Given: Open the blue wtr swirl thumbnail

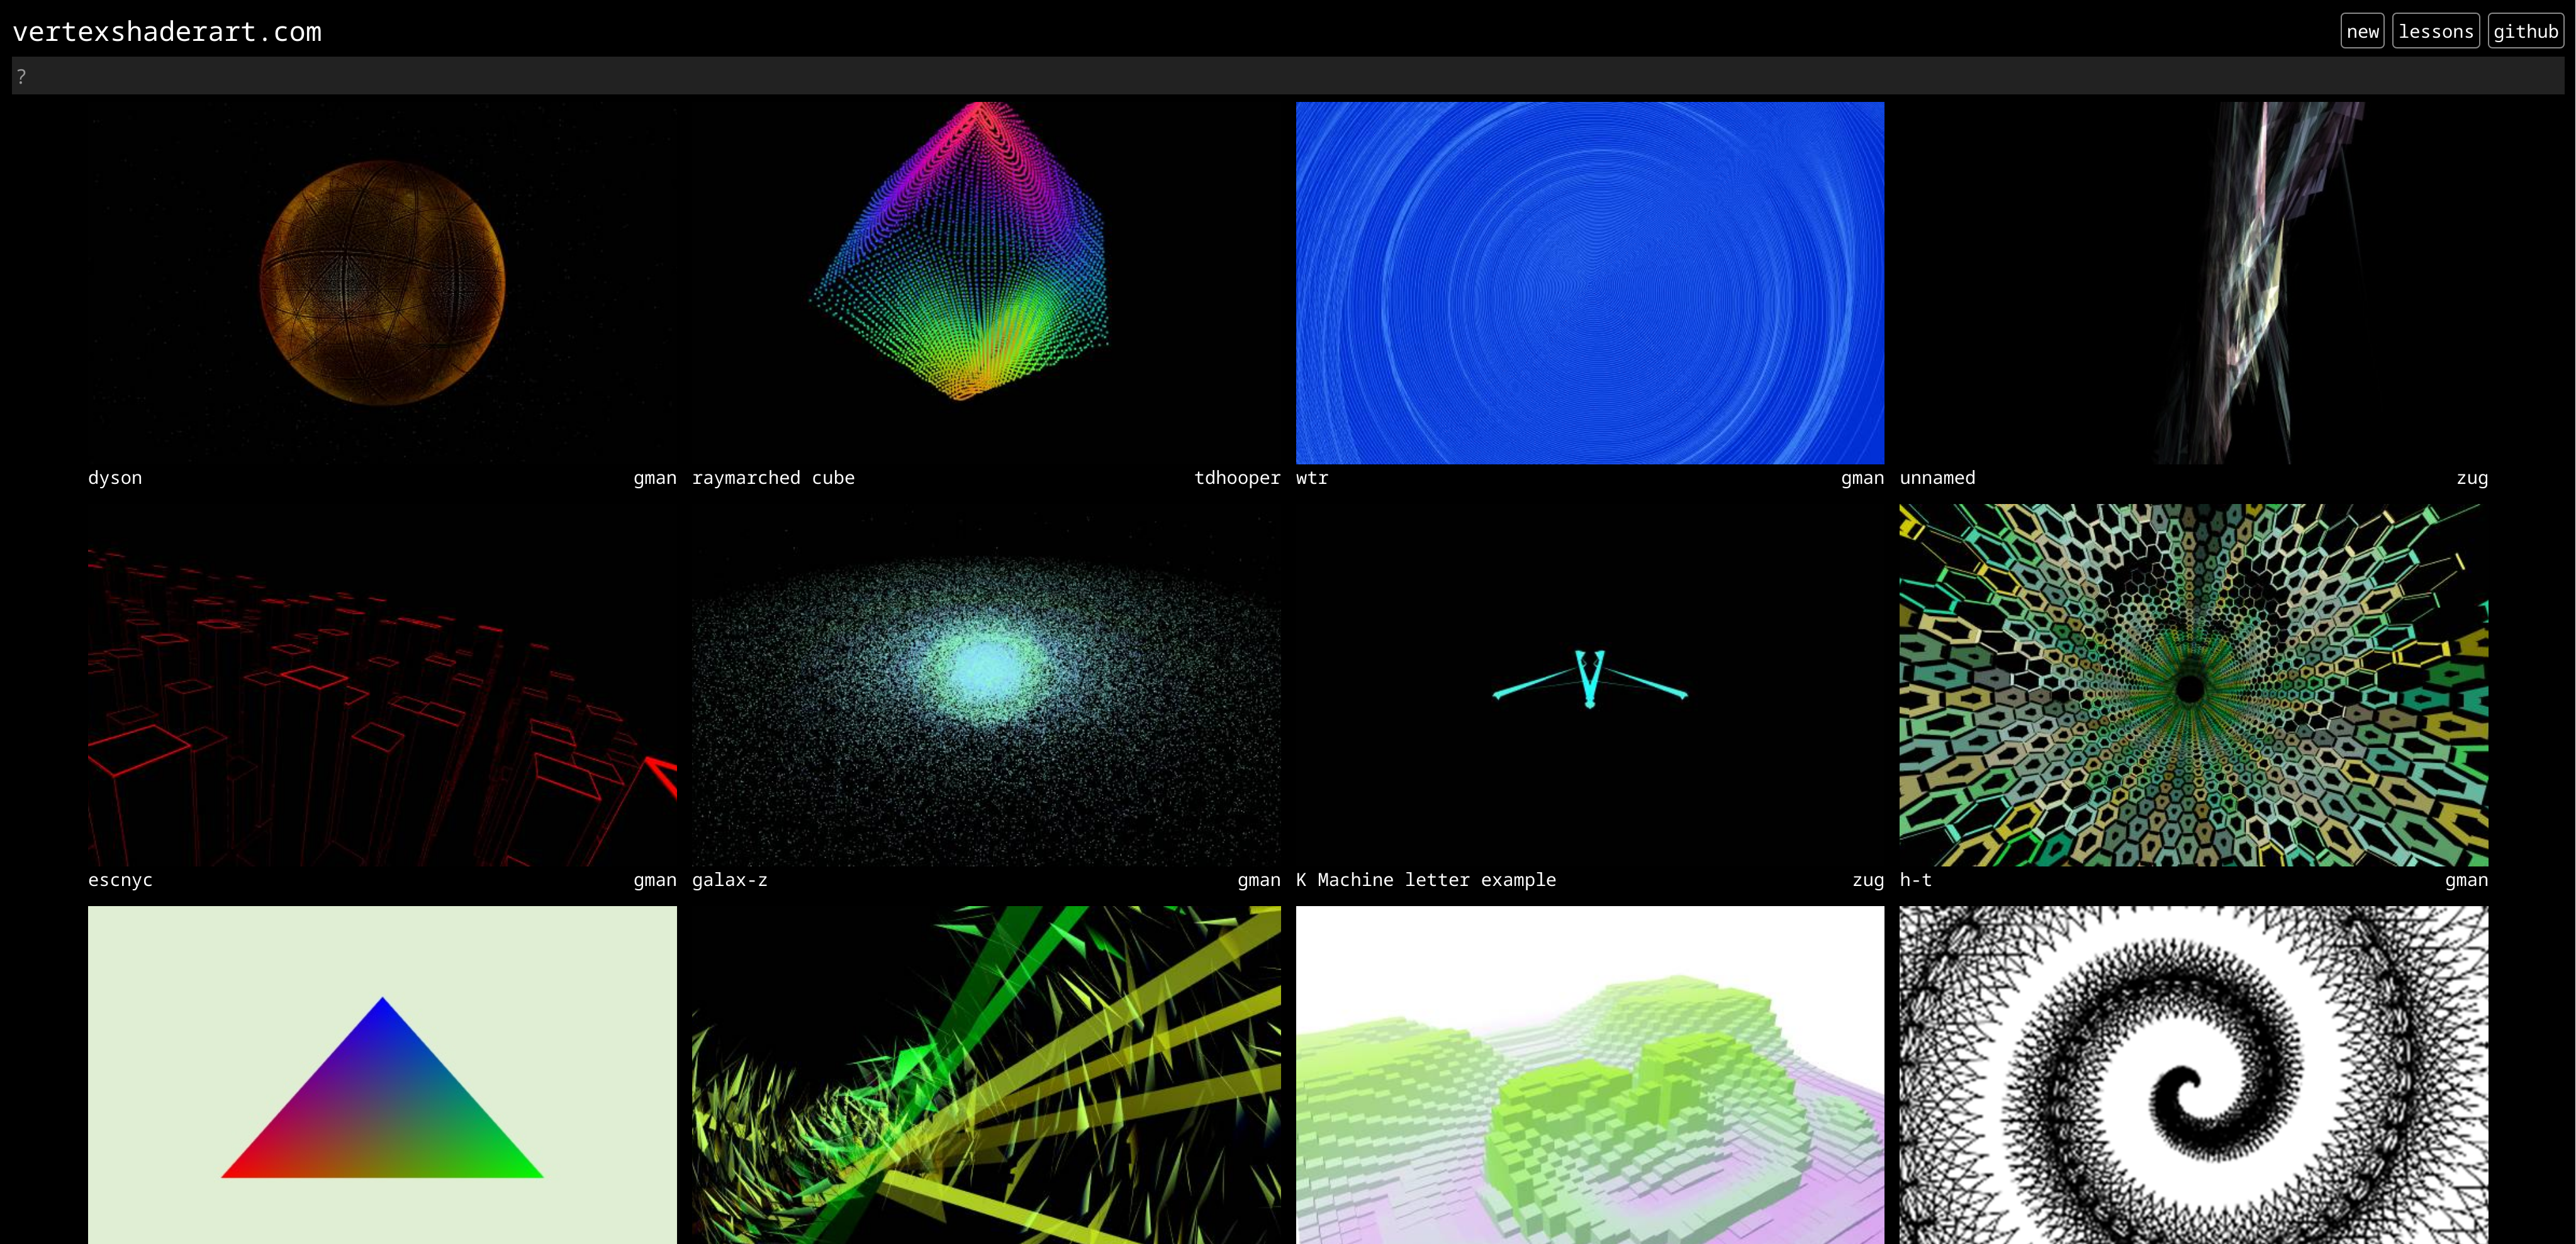Looking at the screenshot, I should [1589, 282].
